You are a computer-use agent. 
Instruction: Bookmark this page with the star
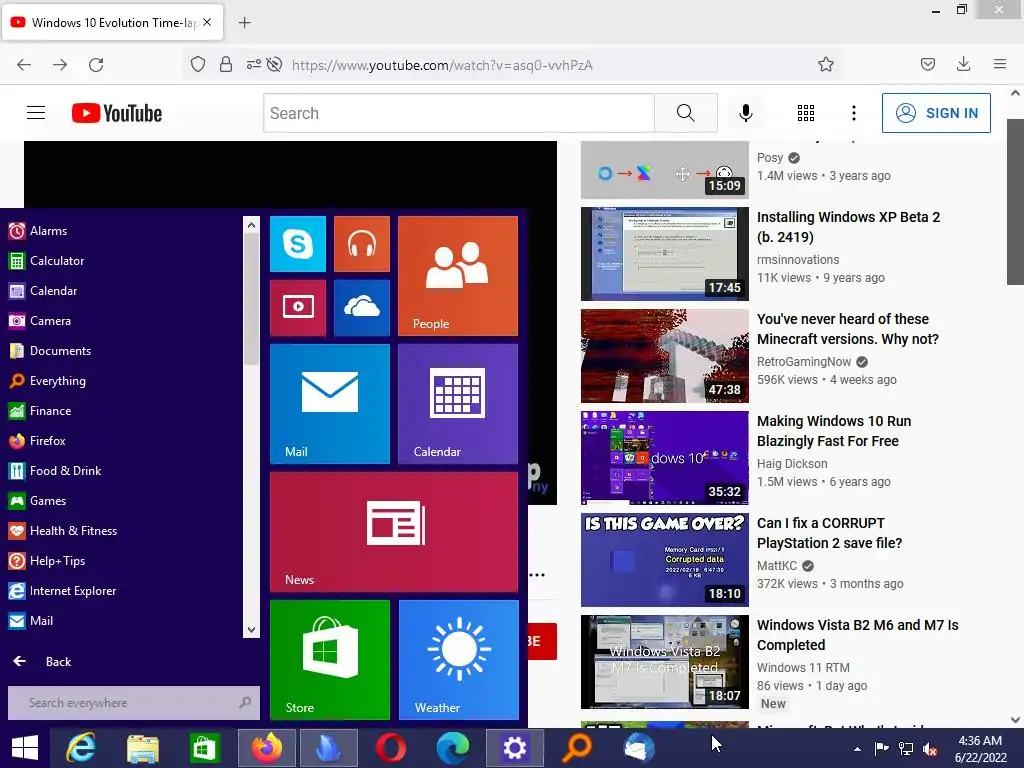pyautogui.click(x=825, y=64)
